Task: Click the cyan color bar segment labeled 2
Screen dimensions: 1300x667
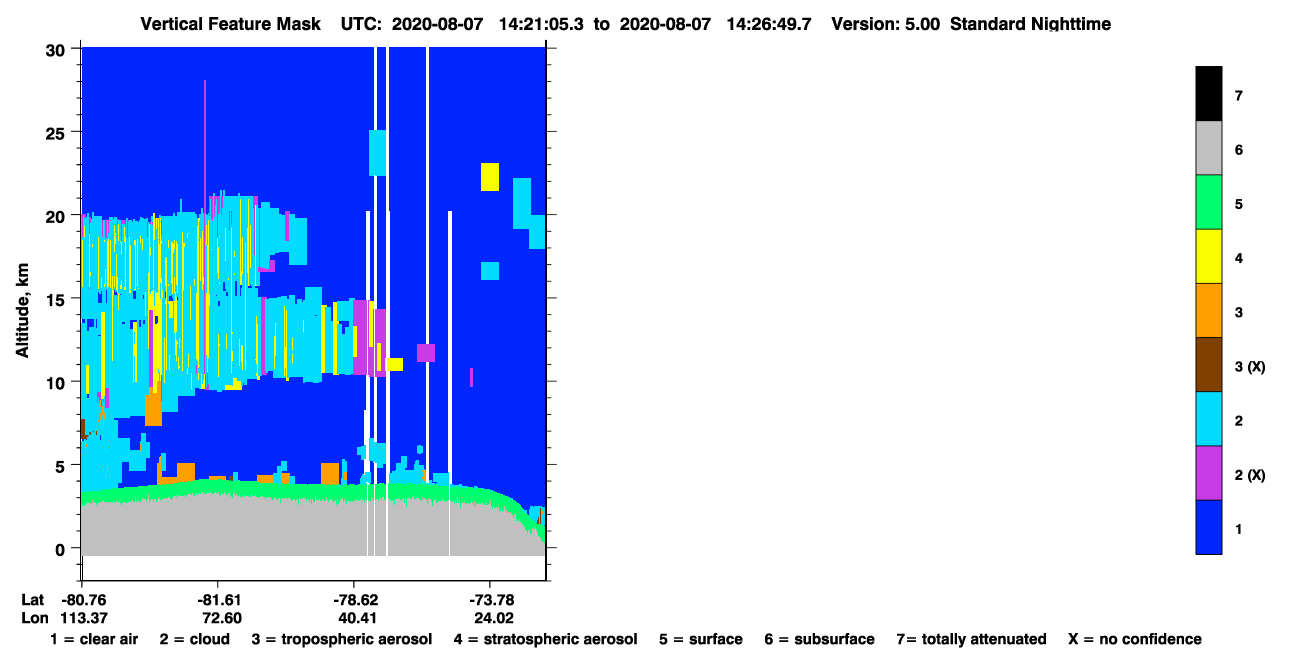Action: pos(1208,418)
